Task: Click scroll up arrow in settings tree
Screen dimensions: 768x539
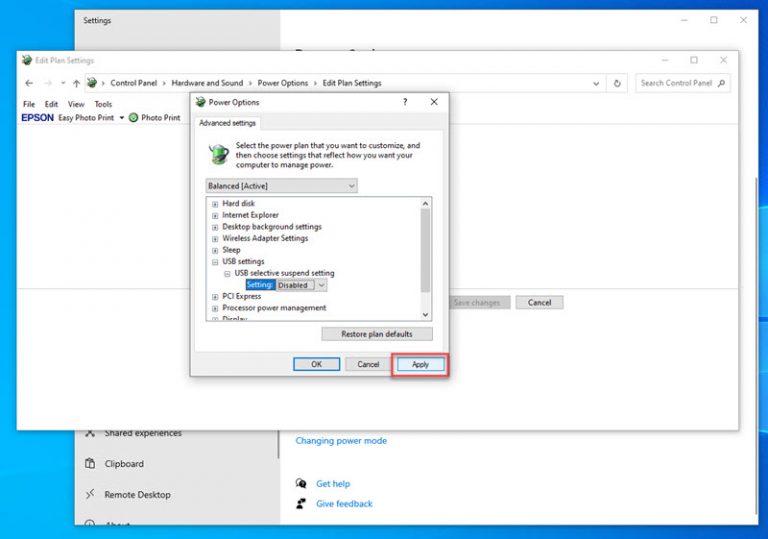Action: 425,203
